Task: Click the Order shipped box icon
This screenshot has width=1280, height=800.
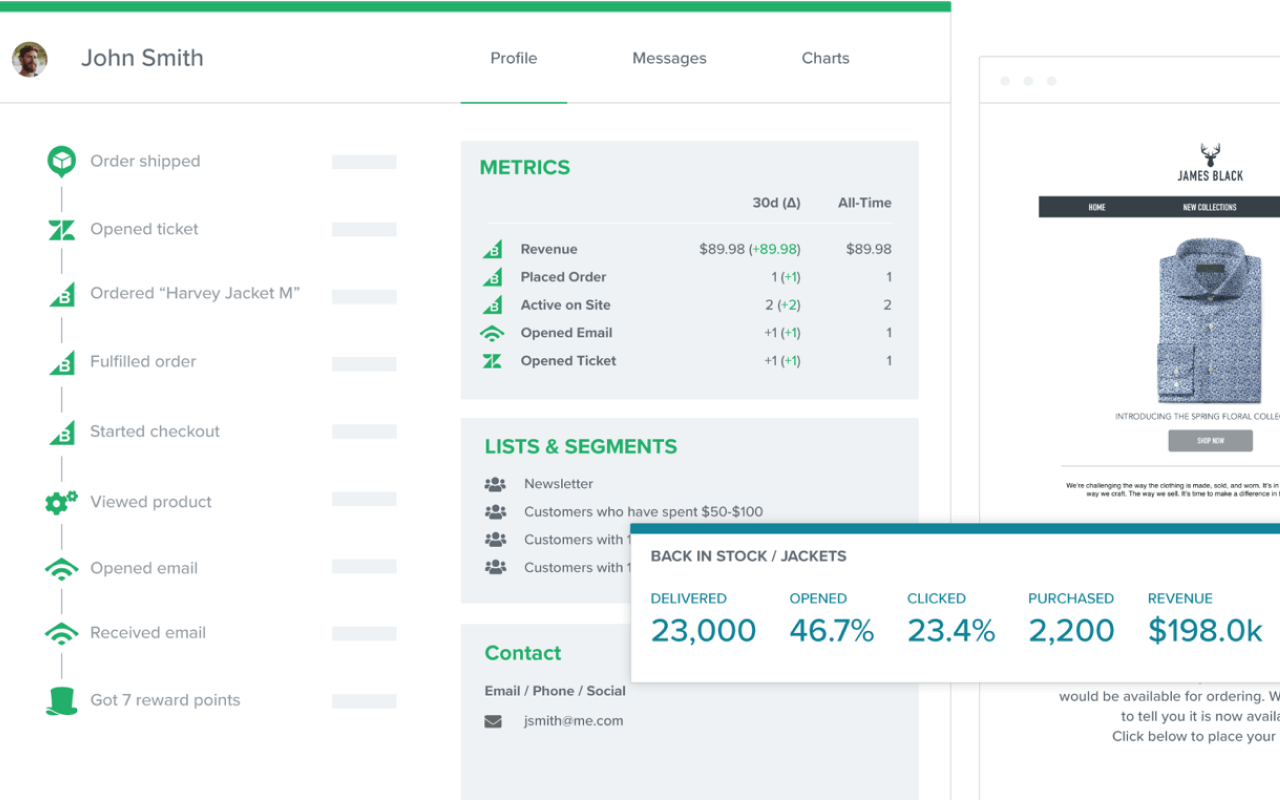Action: point(61,160)
